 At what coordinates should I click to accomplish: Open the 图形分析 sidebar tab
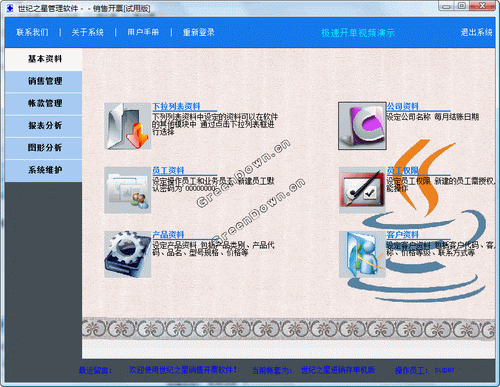point(44,148)
